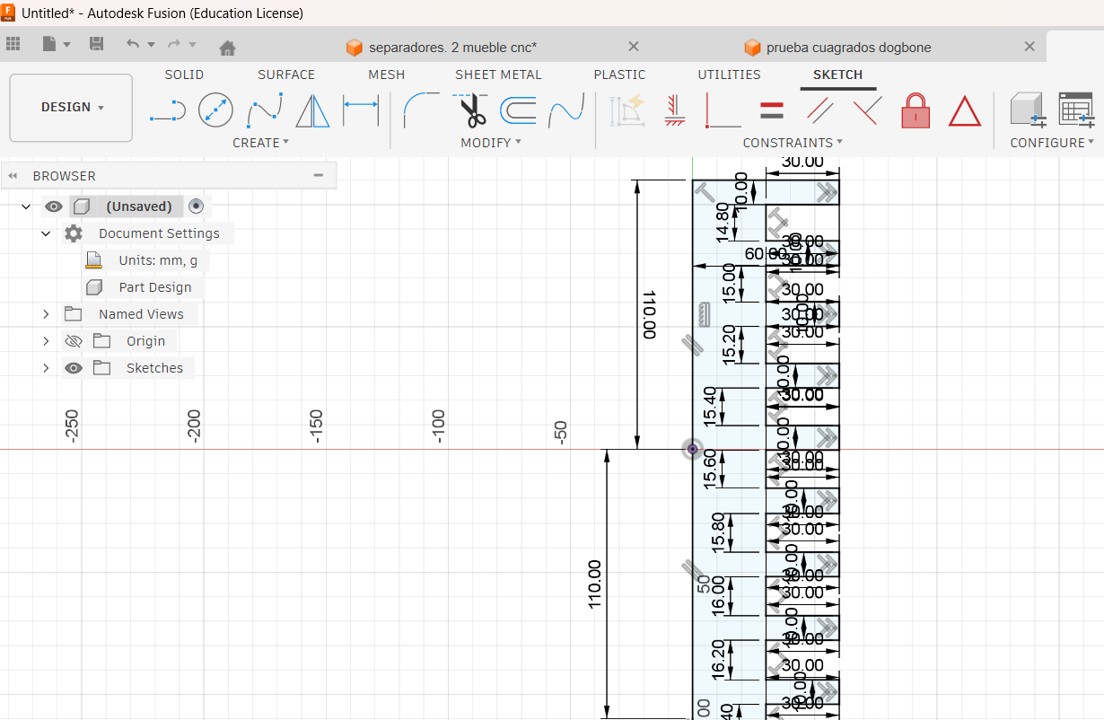Open the separadores. 2 mueble cnc document tab
1104x720 pixels.
(x=453, y=48)
